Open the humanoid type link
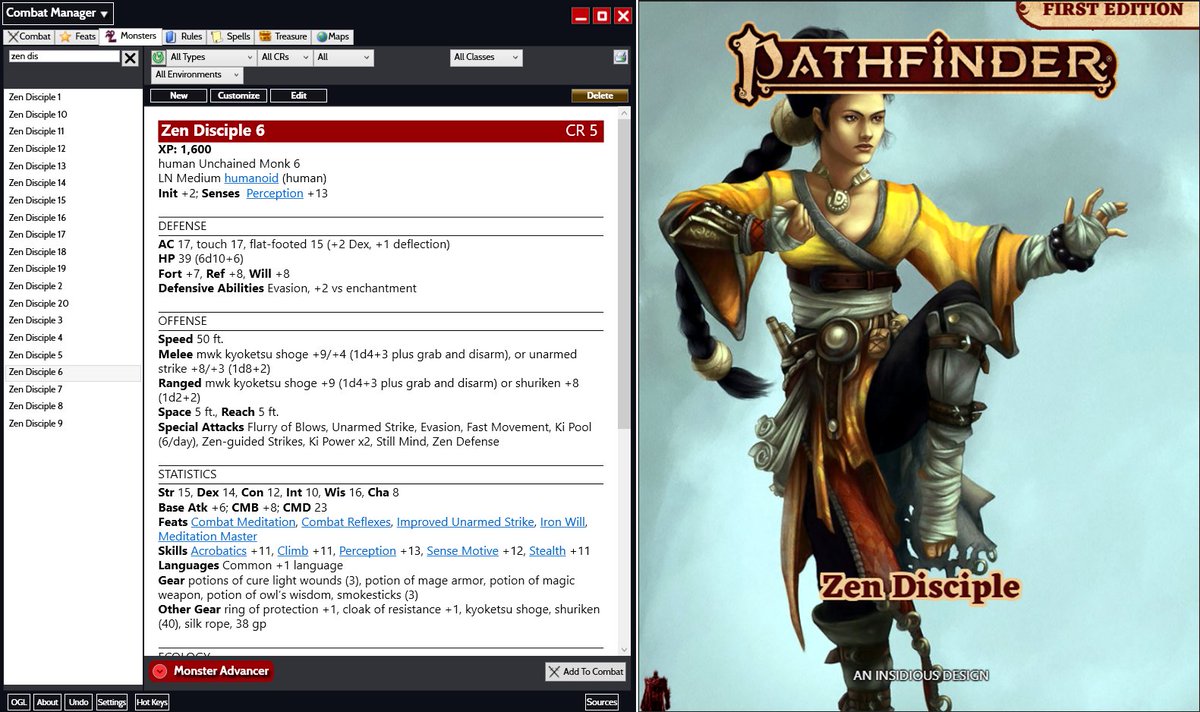Viewport: 1200px width, 712px height. (x=251, y=179)
